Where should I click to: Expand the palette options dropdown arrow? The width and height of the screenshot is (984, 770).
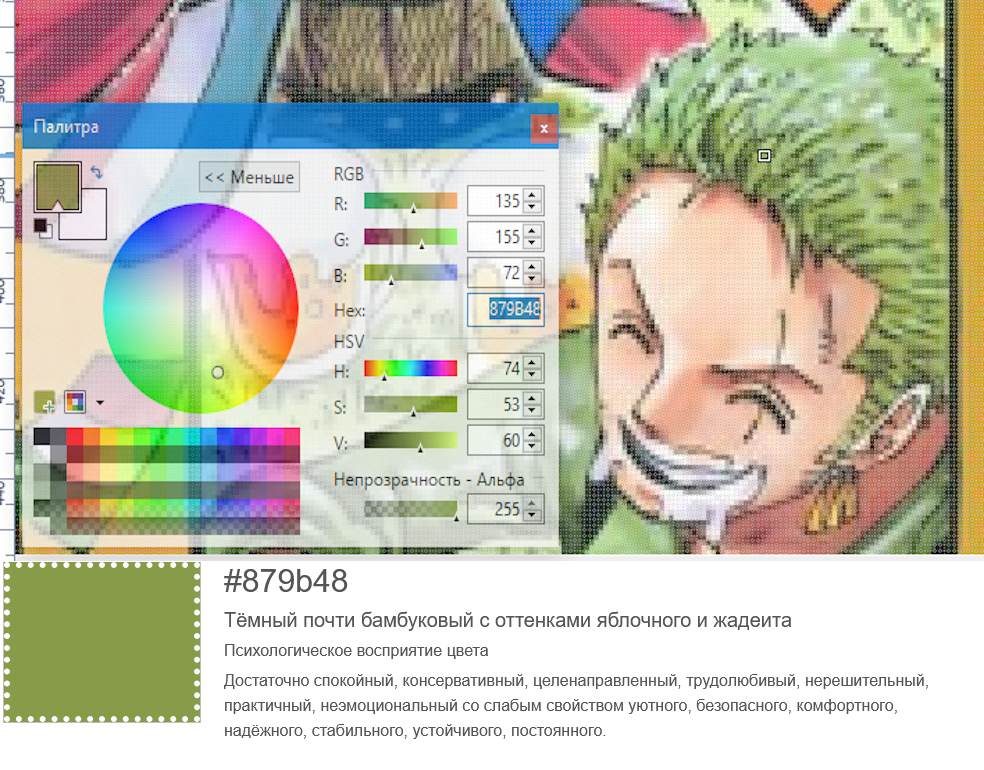tap(100, 403)
